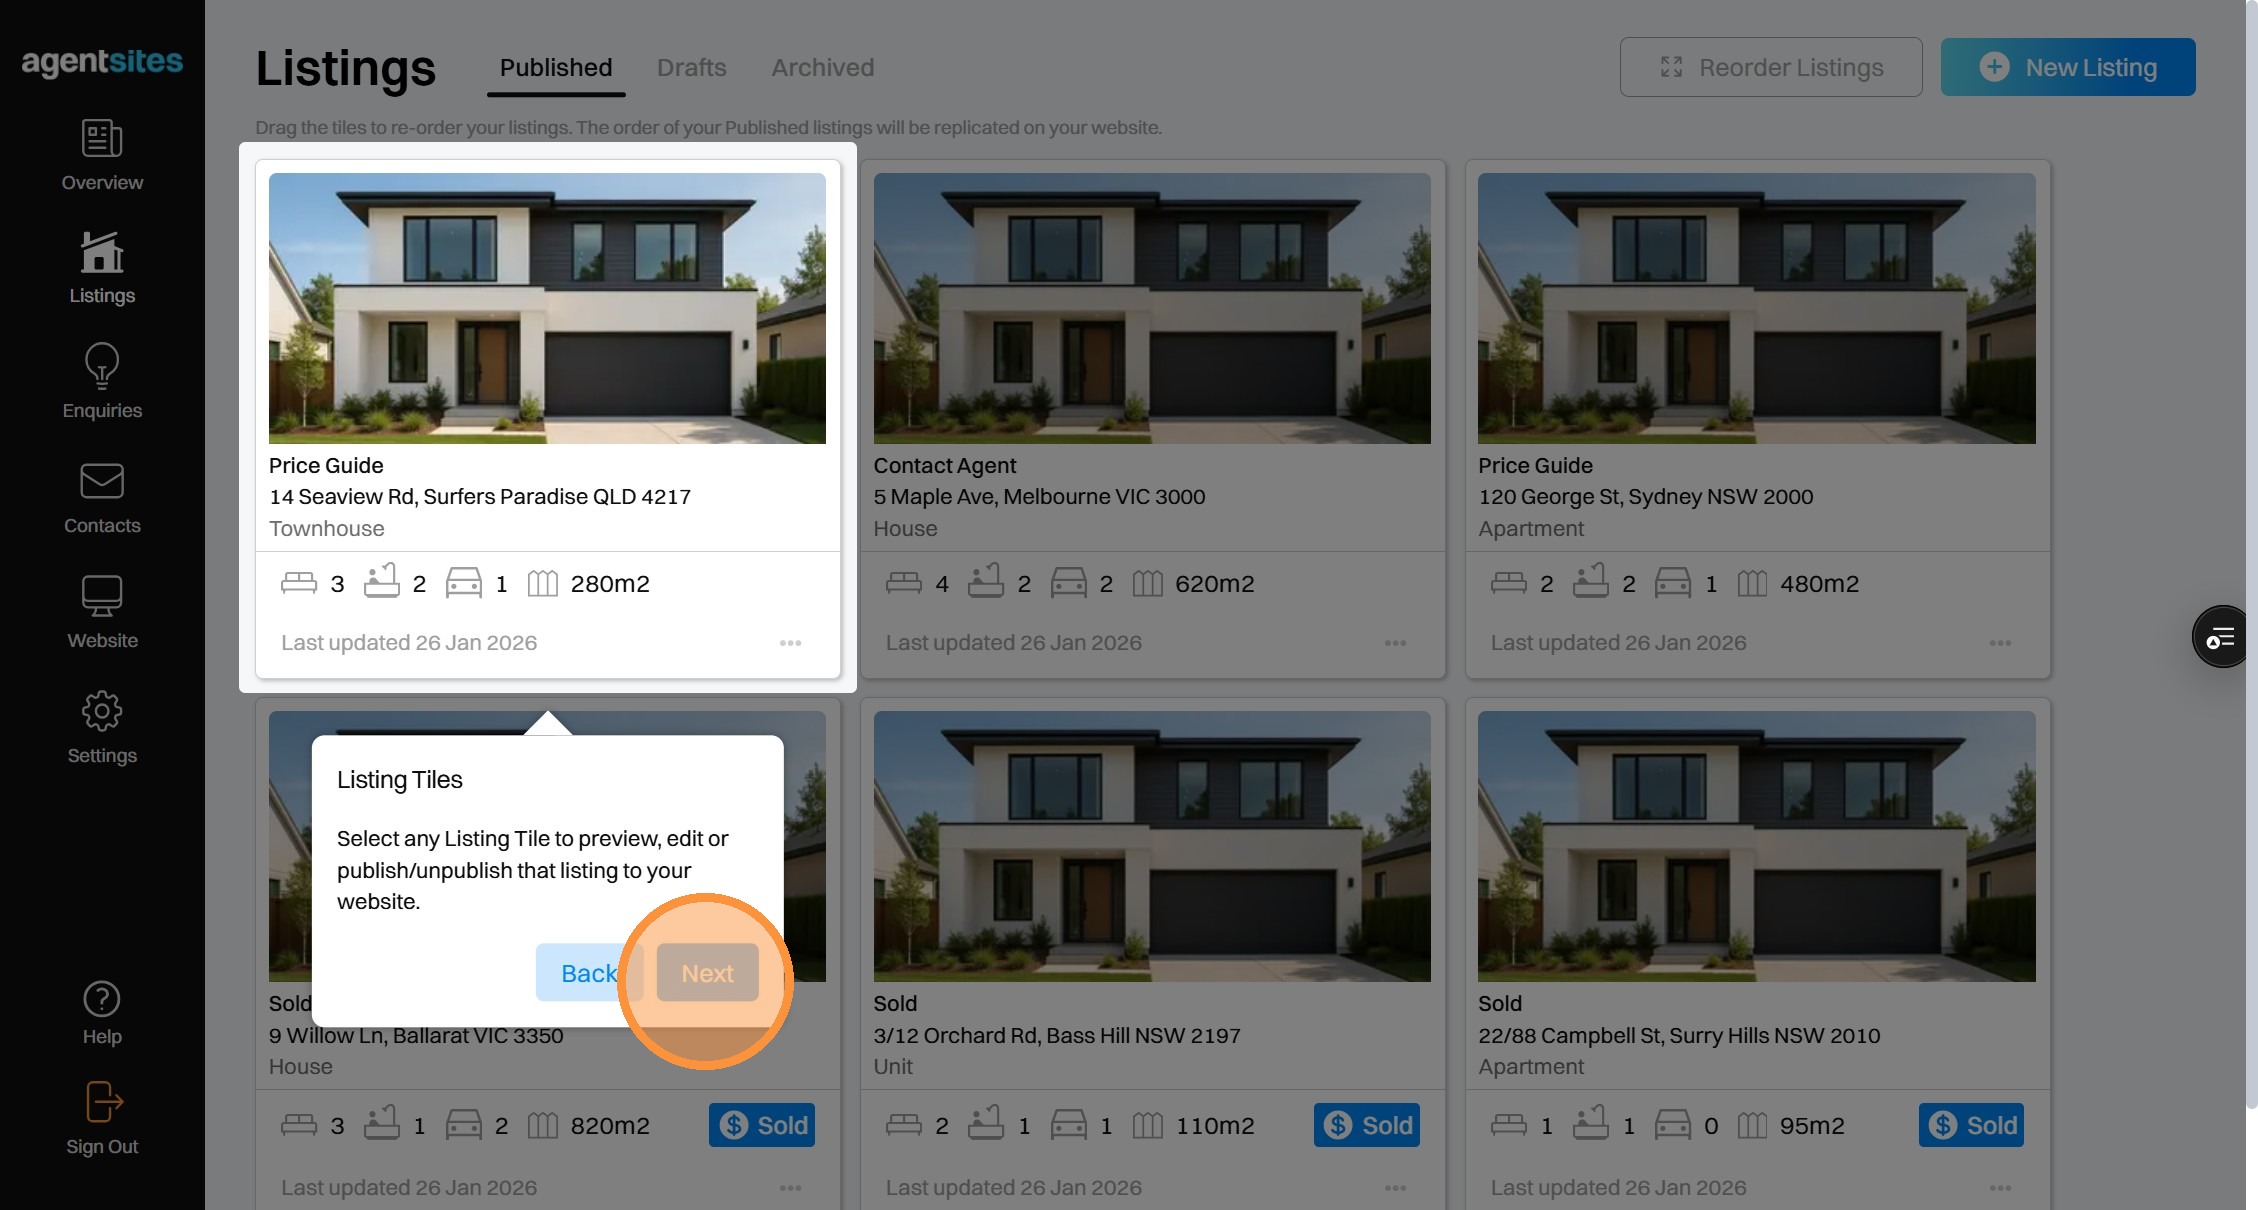Open options menu on 14 Seaview Rd tile
This screenshot has width=2258, height=1210.
790,643
